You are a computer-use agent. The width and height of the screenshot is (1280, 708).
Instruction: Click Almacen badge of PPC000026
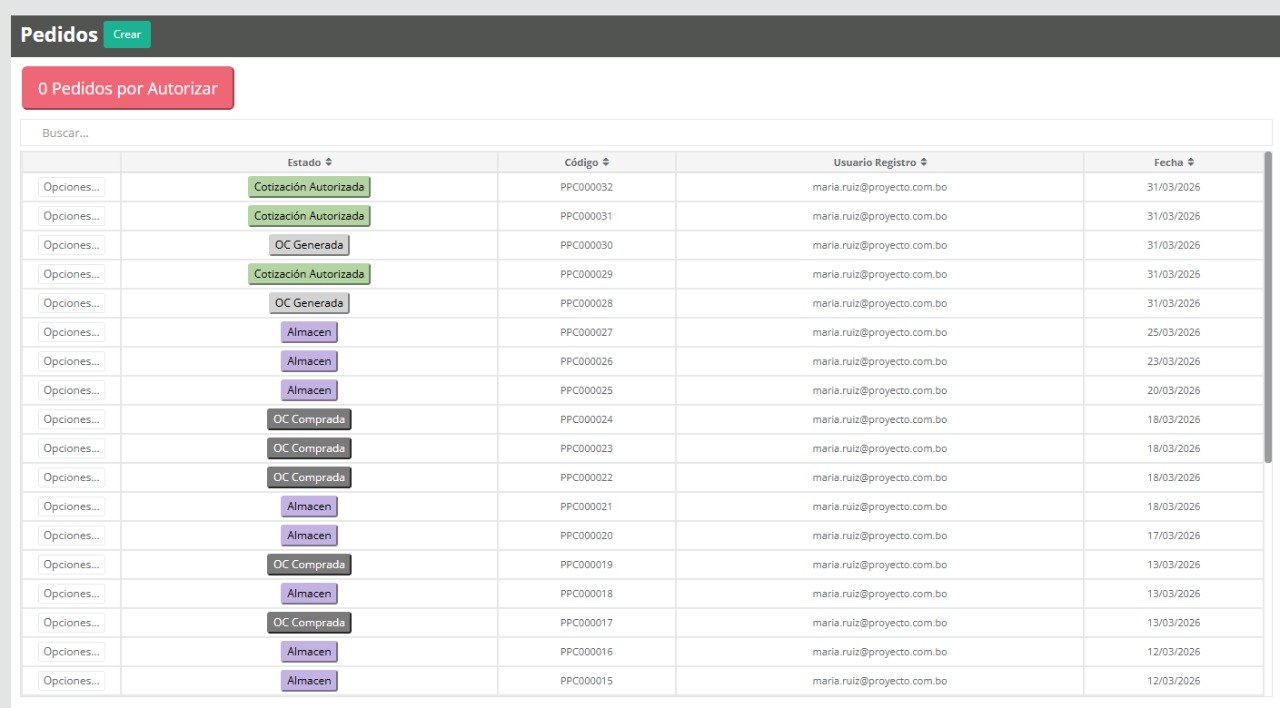click(x=309, y=361)
